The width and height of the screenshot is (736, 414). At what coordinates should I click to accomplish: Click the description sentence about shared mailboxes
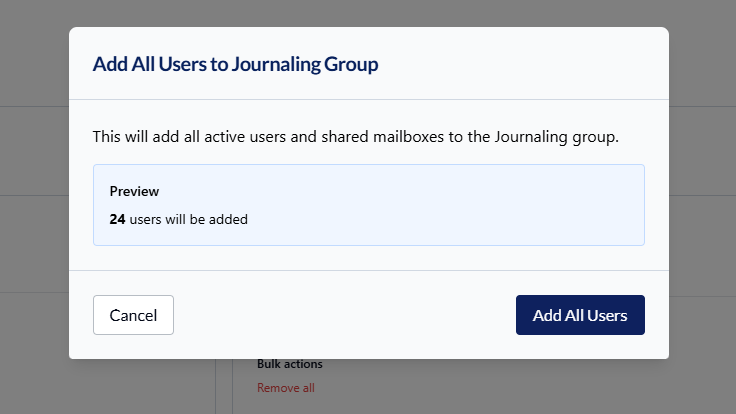[x=356, y=136]
